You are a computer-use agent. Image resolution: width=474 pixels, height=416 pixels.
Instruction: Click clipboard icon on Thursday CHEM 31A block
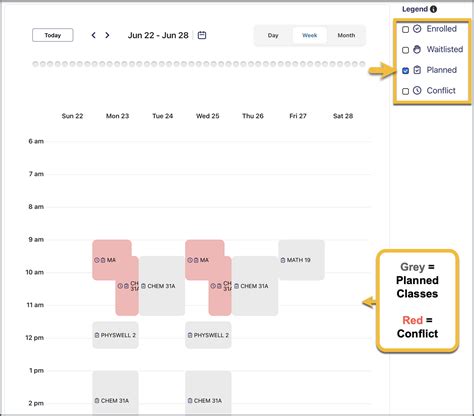(236, 286)
